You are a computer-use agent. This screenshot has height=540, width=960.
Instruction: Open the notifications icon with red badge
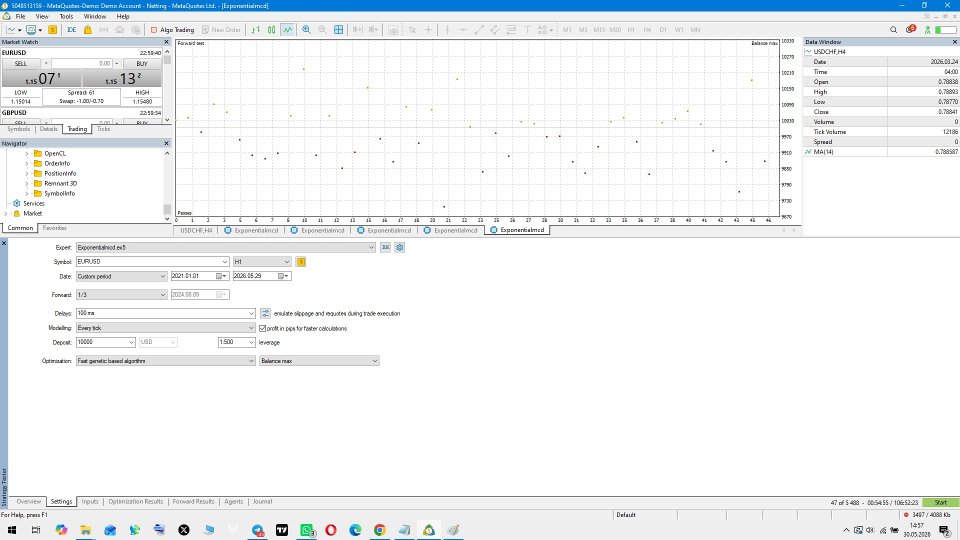[x=910, y=29]
